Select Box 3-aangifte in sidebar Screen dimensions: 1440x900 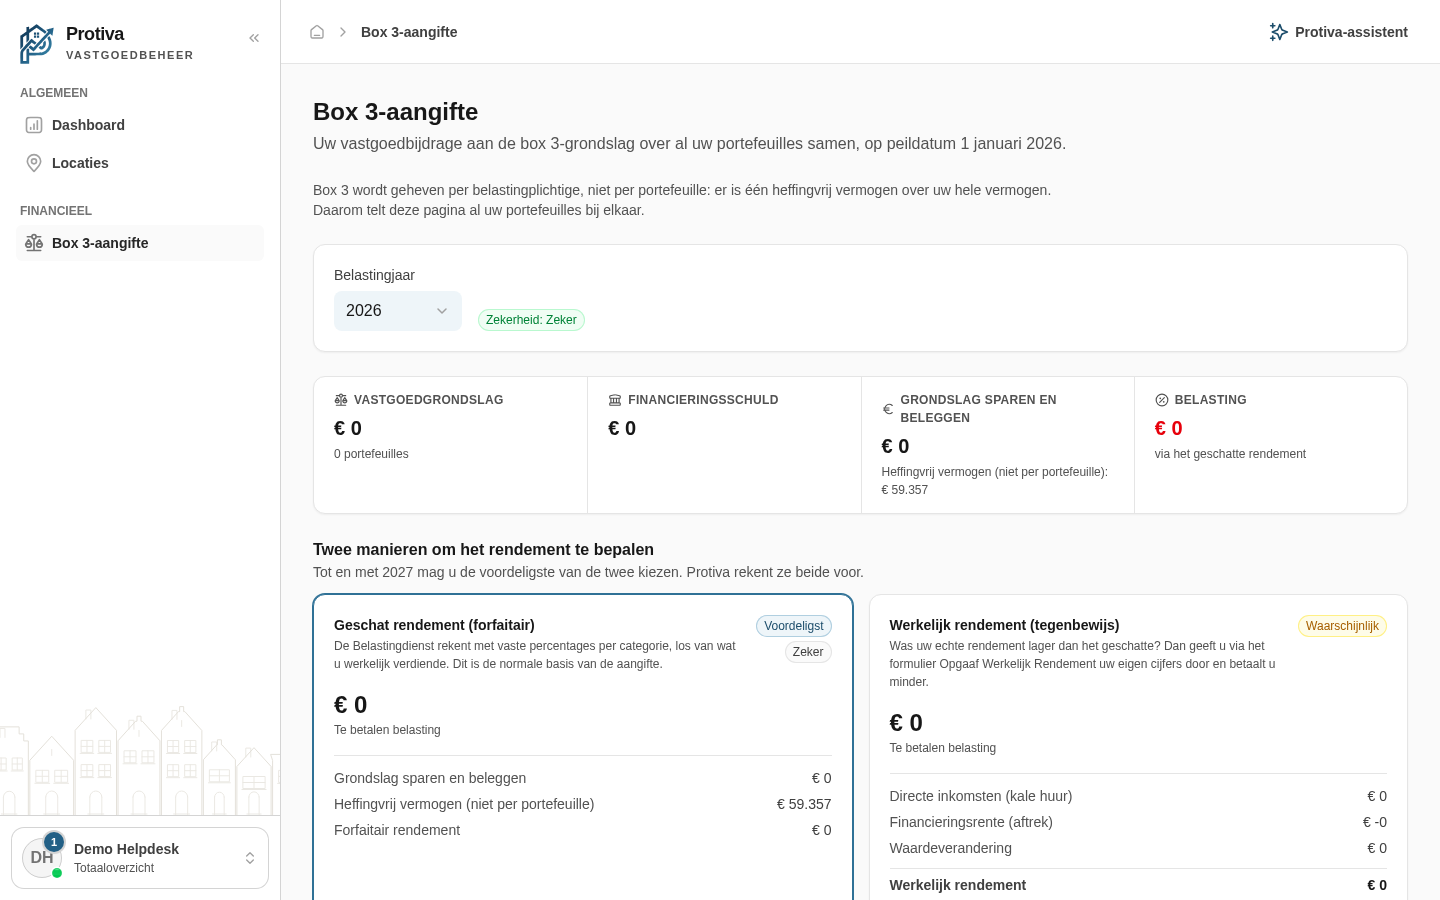click(140, 243)
